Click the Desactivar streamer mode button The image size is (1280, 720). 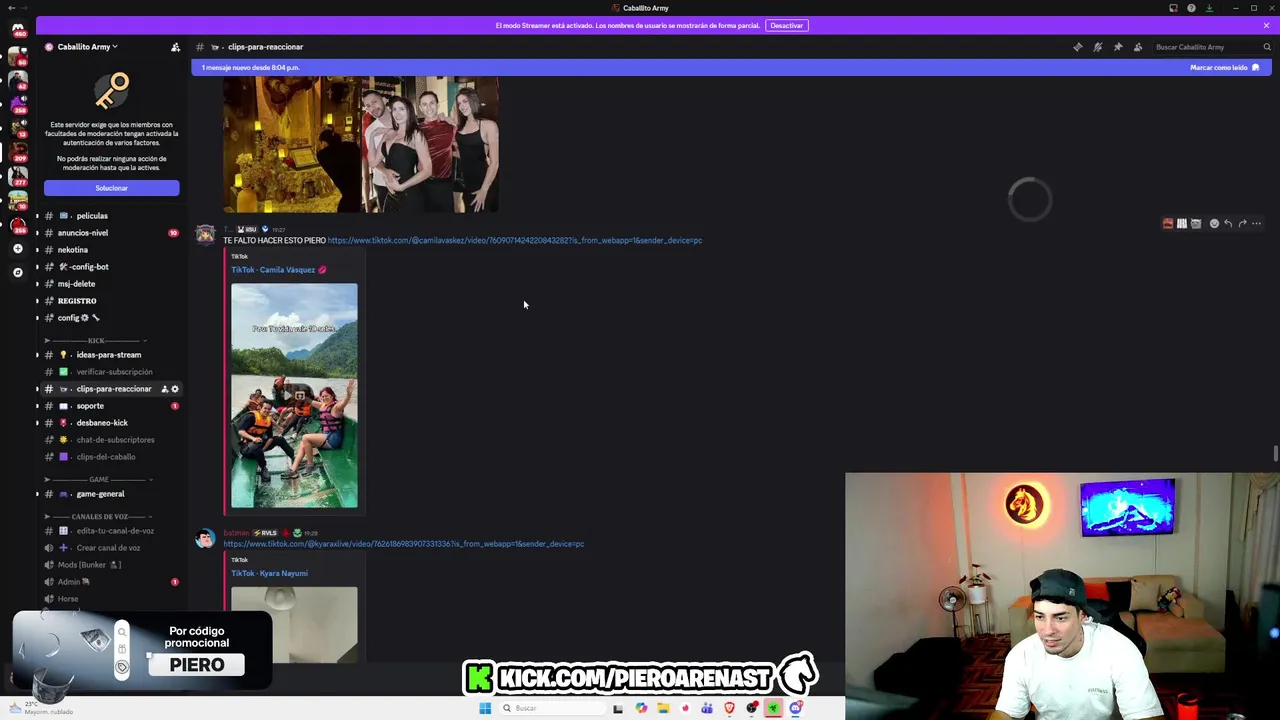[x=786, y=25]
